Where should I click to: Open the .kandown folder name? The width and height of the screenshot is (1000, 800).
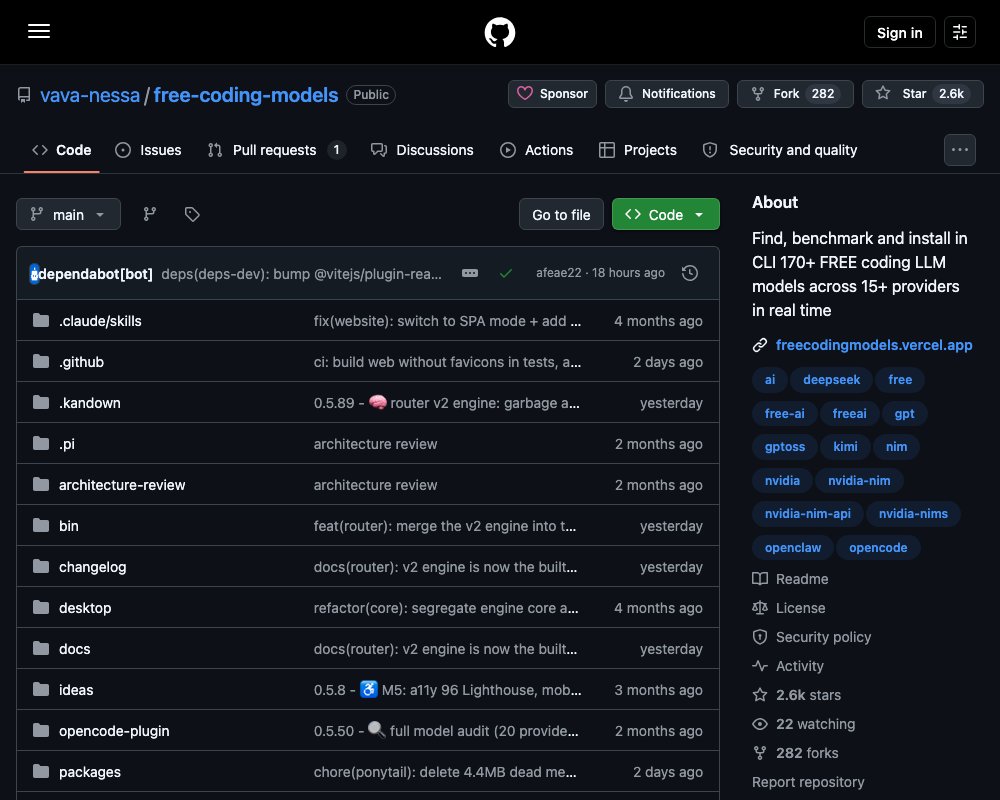[x=89, y=403]
